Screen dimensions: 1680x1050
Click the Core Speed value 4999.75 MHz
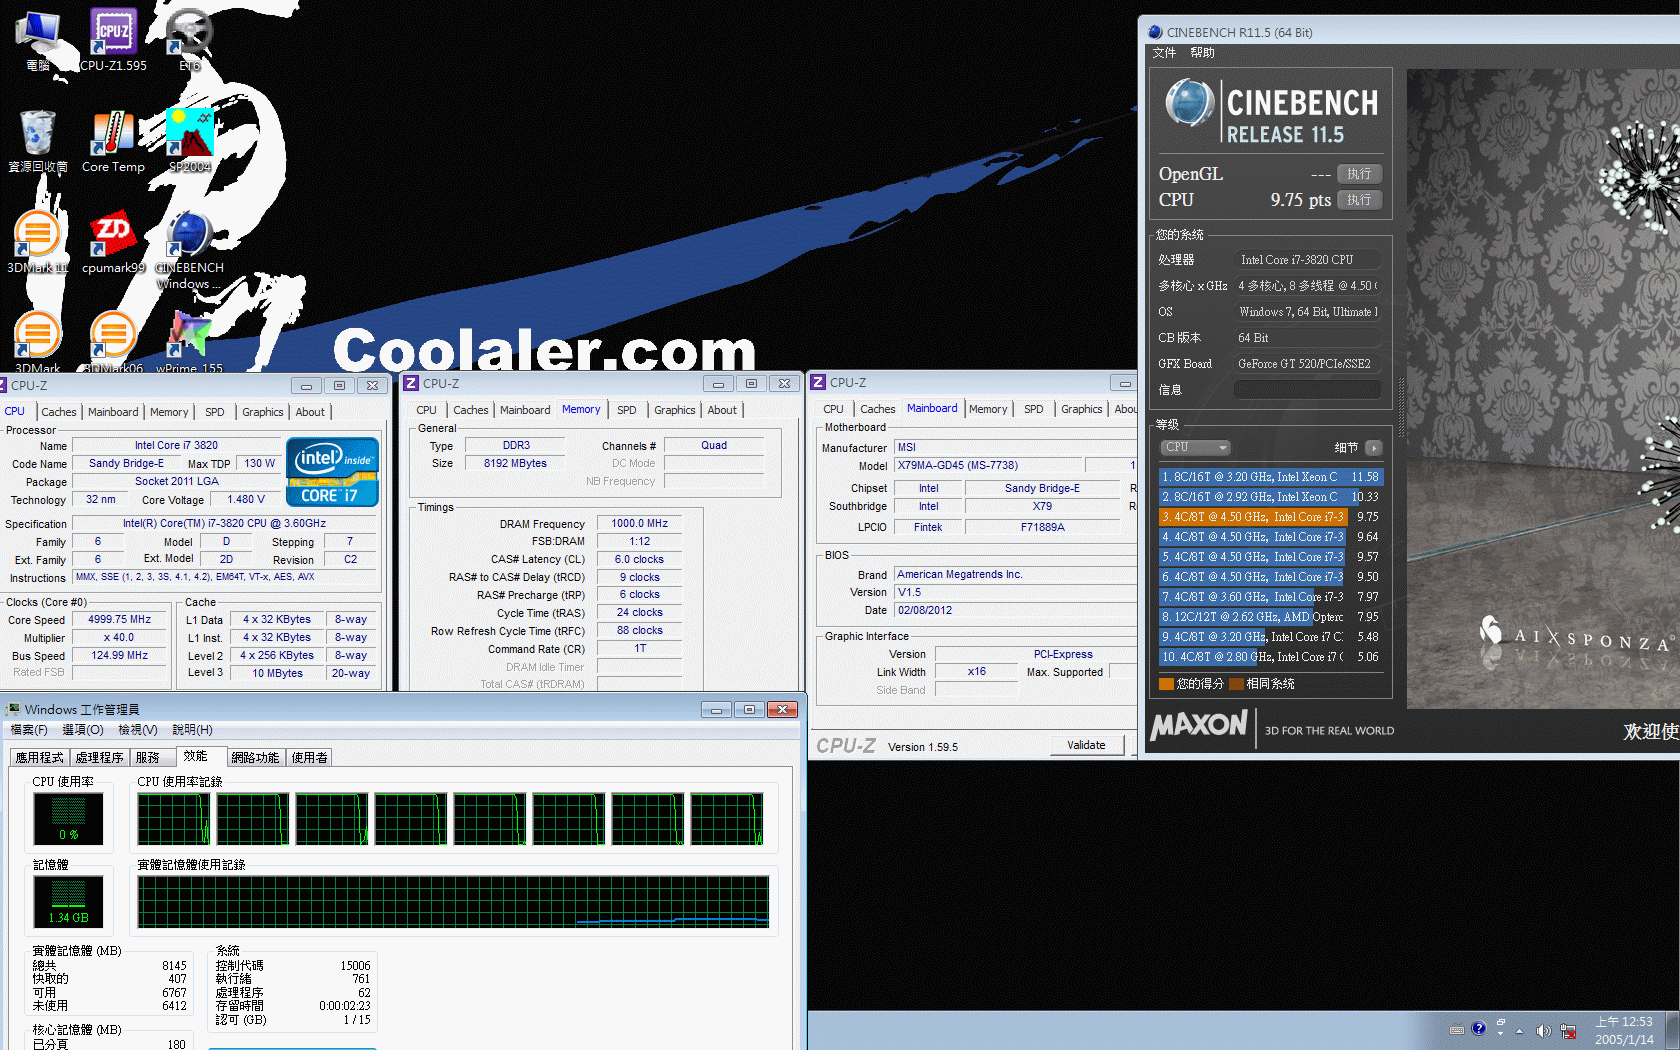click(x=120, y=619)
